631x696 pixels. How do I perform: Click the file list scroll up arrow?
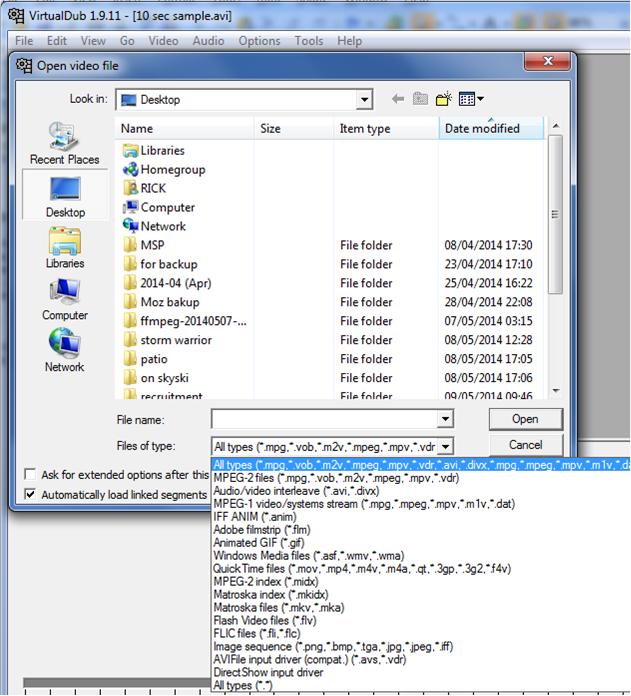coord(555,126)
